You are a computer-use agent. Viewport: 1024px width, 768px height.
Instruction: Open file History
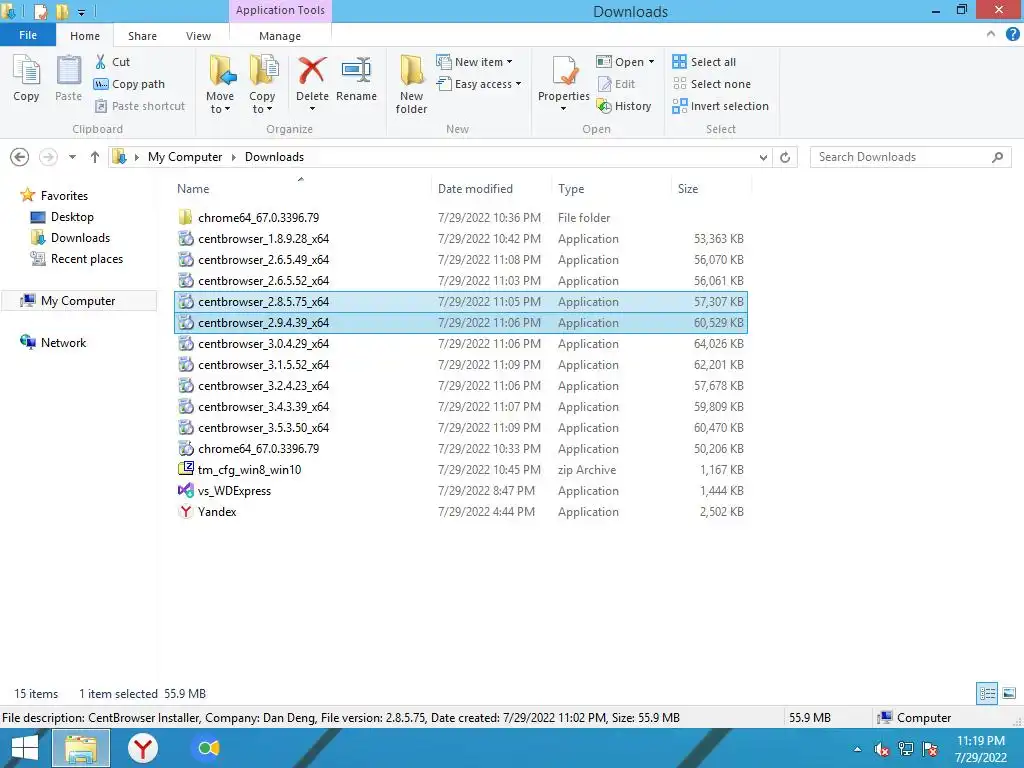coord(624,106)
